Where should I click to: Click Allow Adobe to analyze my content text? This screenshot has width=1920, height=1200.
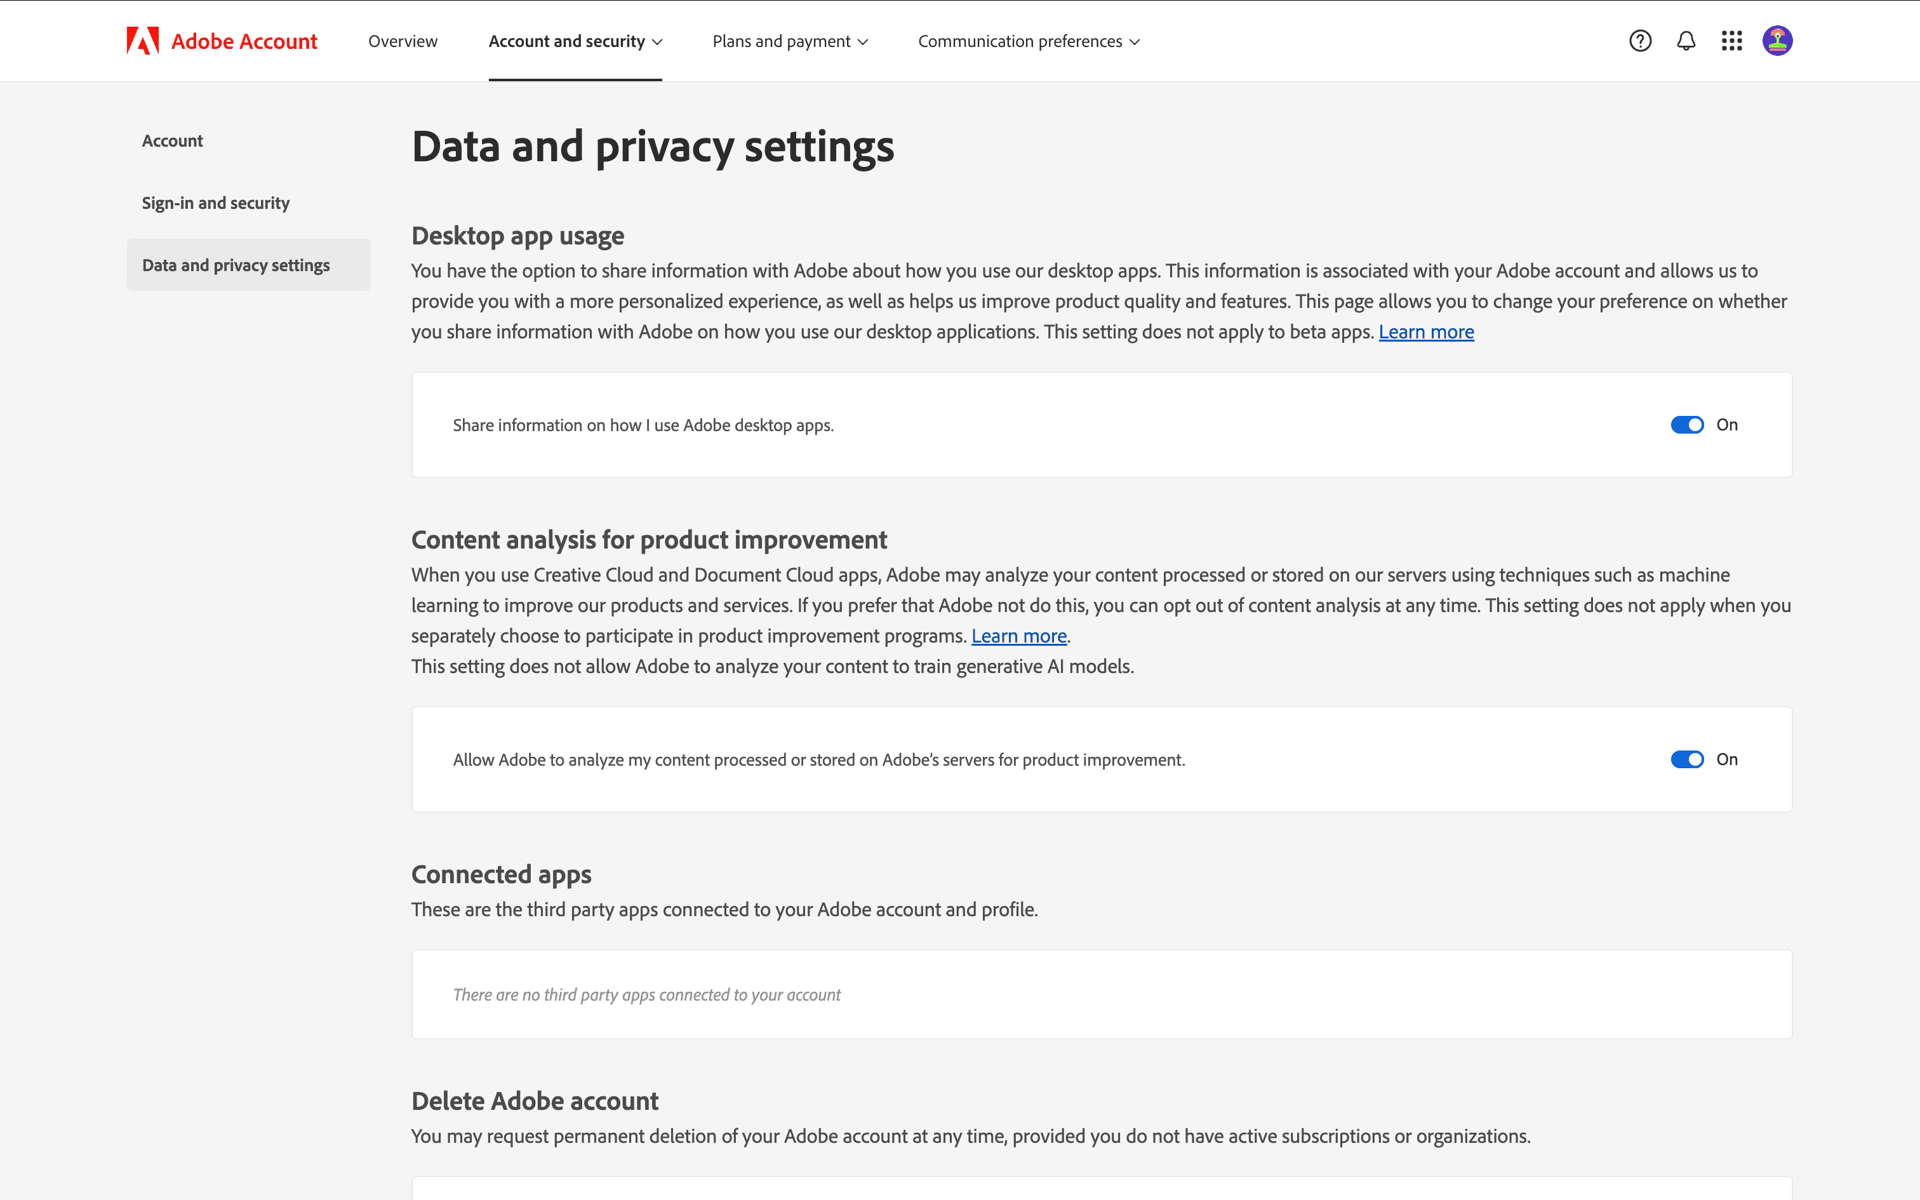[819, 760]
